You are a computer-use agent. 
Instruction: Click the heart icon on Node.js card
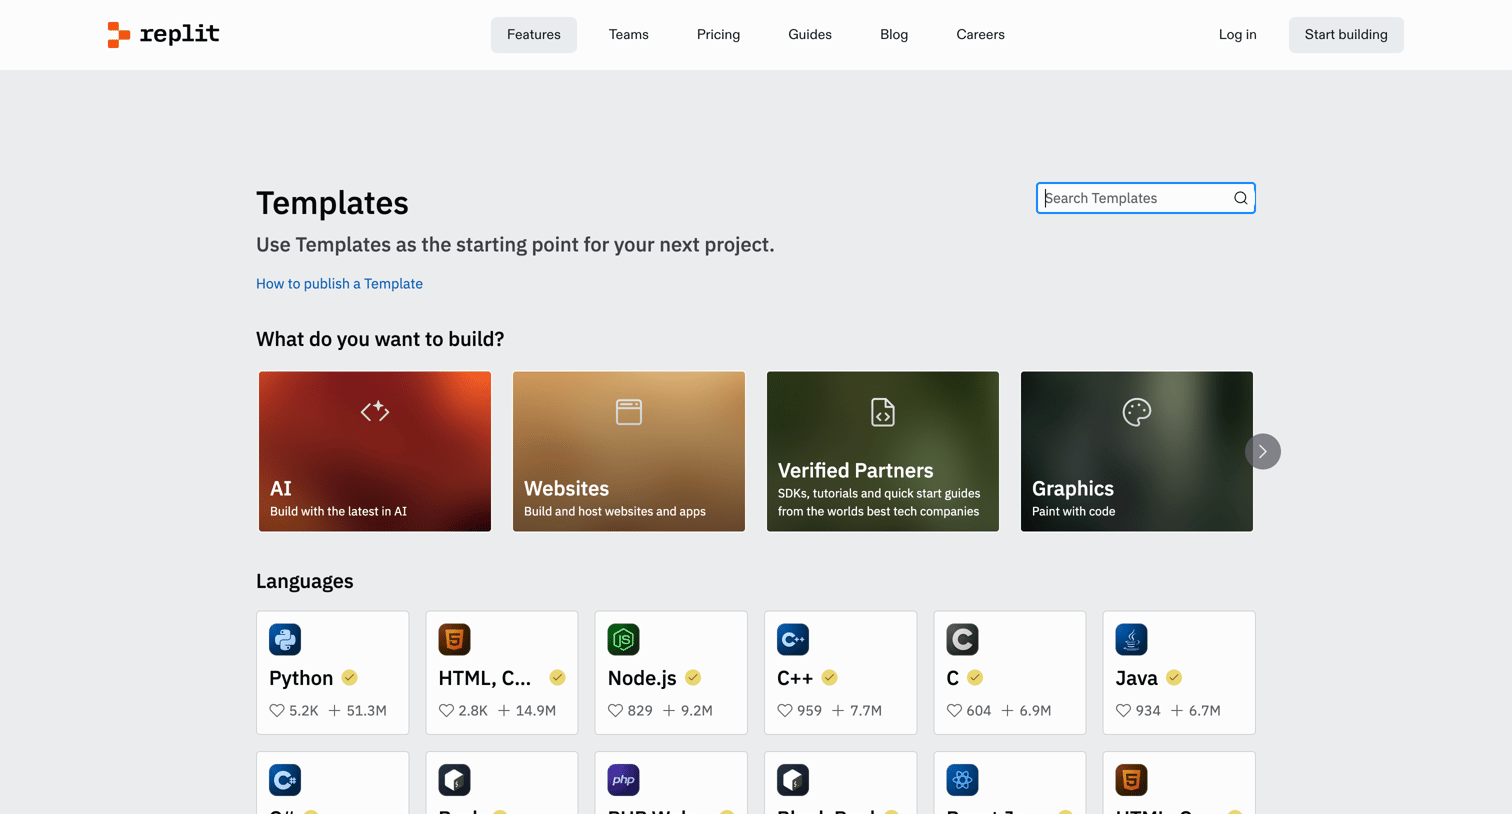click(615, 710)
